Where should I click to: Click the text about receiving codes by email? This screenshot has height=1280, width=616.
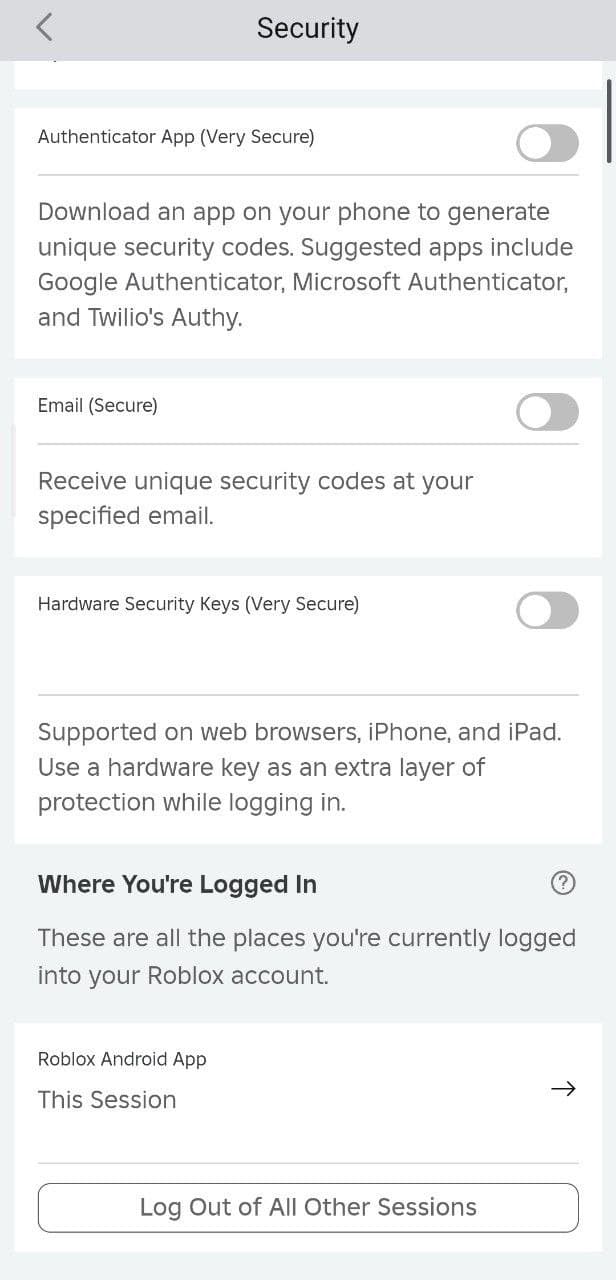(255, 498)
